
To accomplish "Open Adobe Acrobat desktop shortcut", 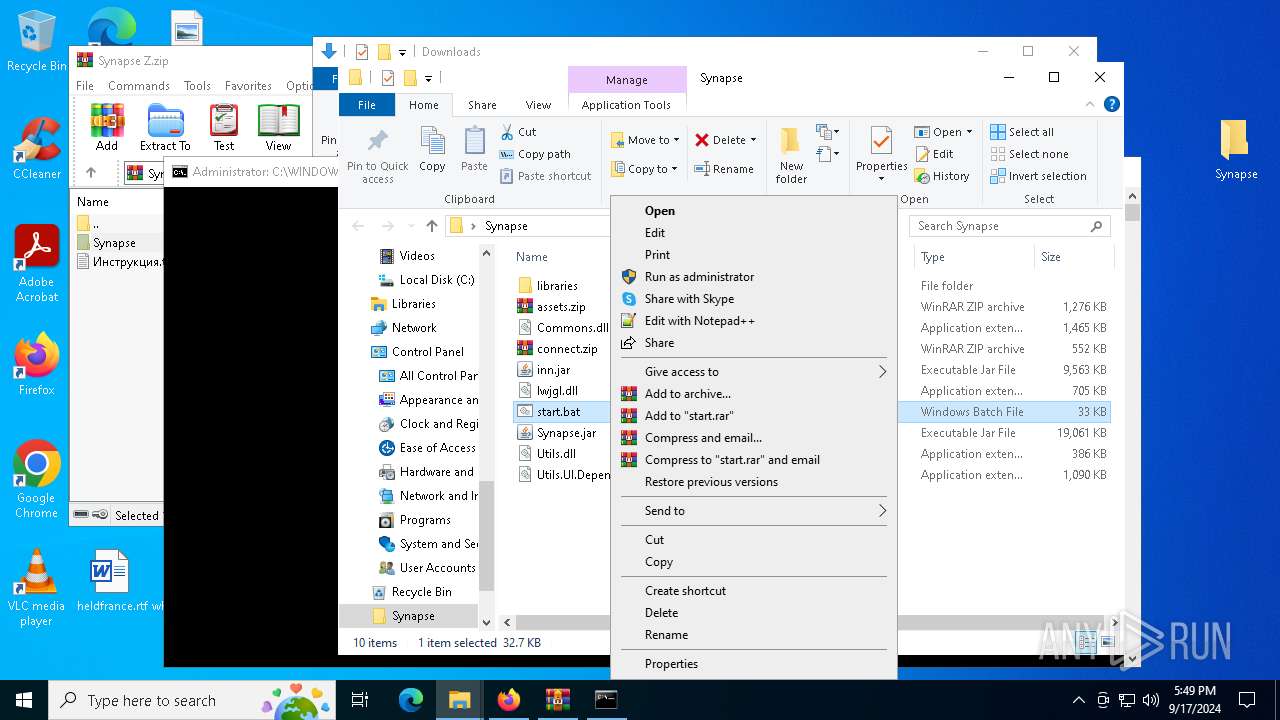I will click(37, 263).
